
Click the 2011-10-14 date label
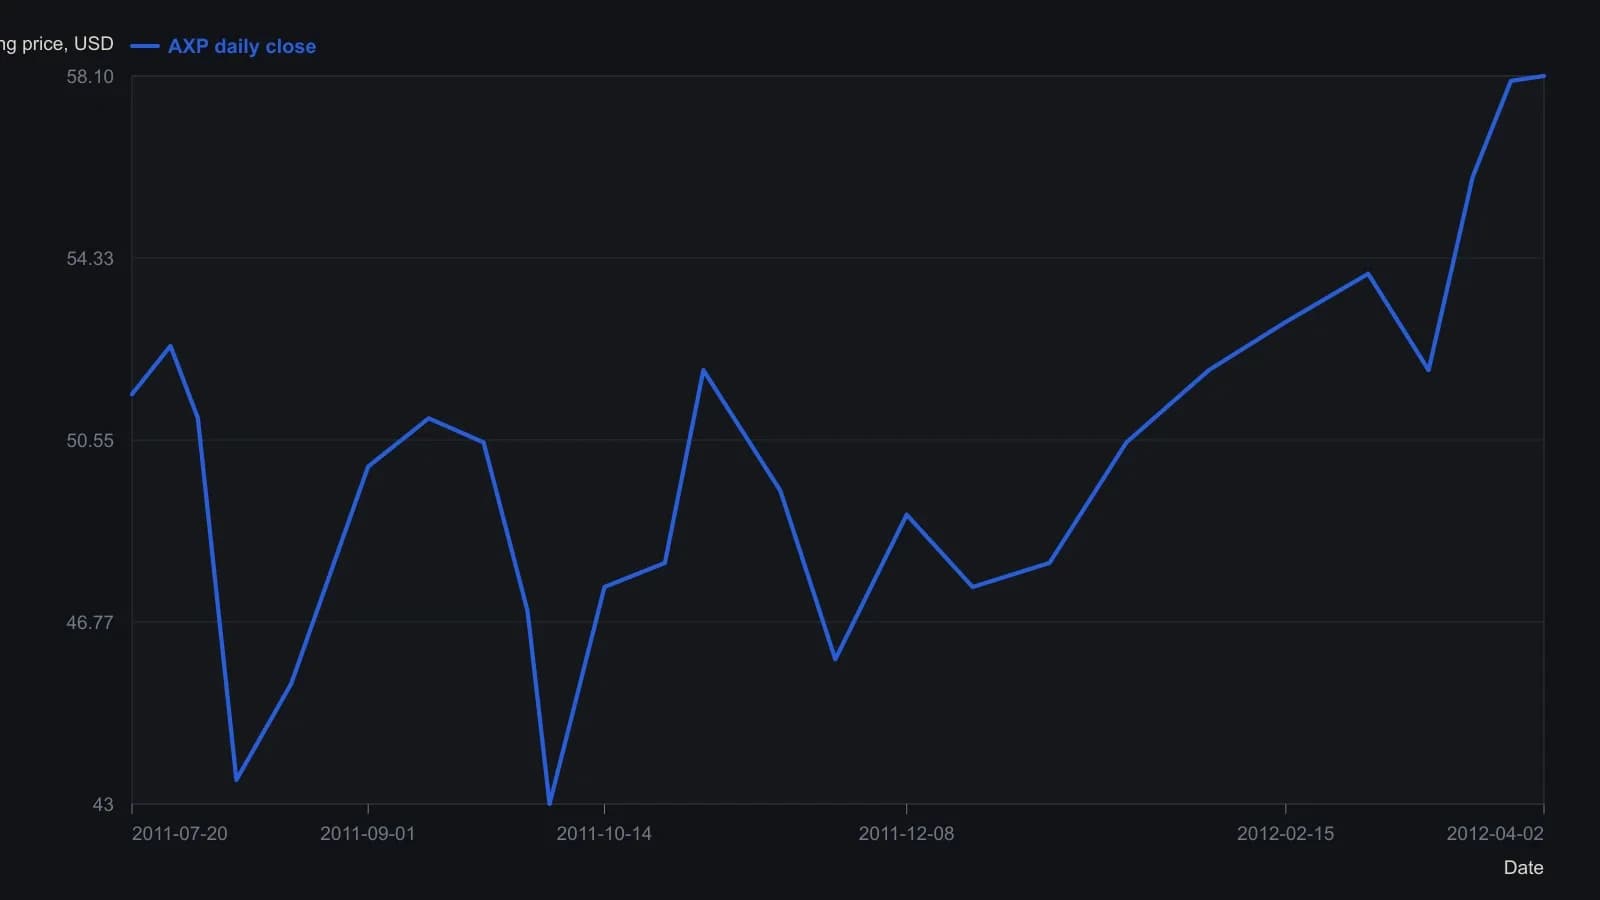[604, 834]
